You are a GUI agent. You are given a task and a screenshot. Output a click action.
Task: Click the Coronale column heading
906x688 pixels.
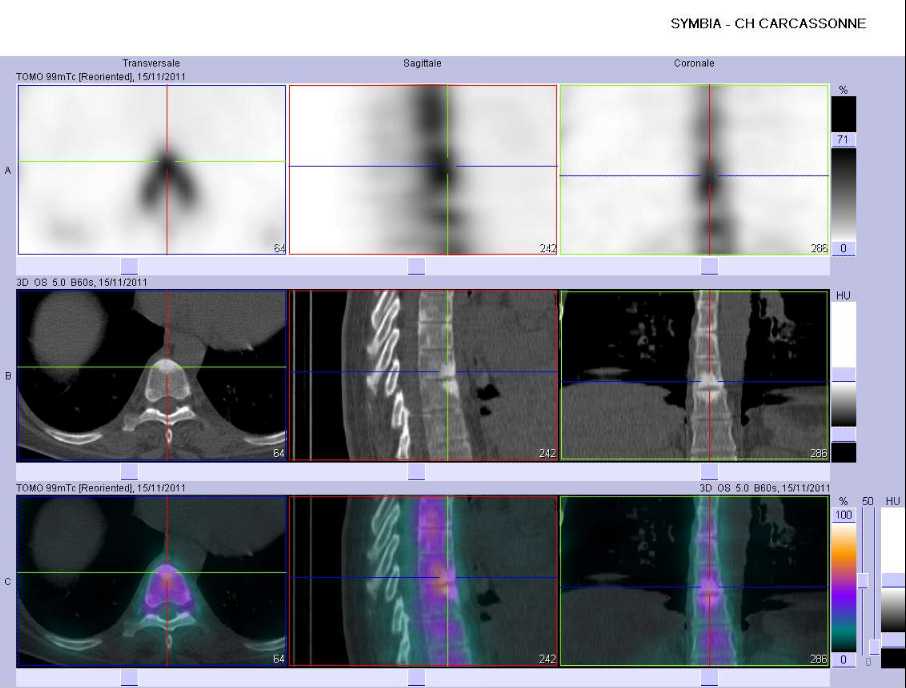coord(694,63)
